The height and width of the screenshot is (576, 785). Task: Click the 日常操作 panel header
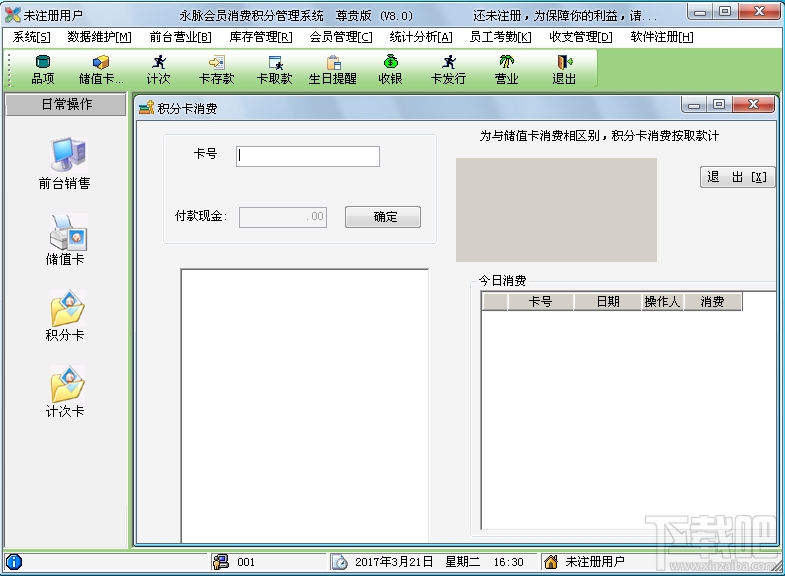[x=66, y=104]
